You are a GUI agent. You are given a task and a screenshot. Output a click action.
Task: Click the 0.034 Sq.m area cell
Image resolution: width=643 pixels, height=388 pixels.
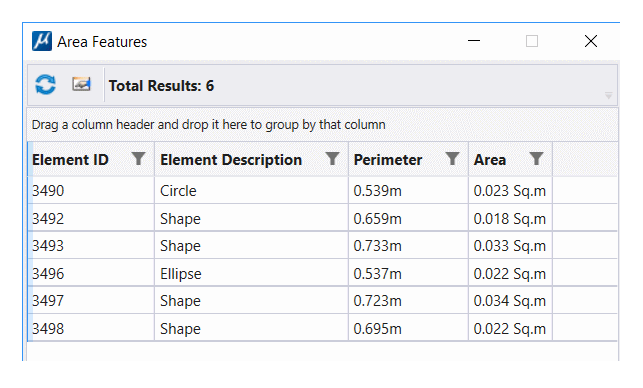tap(511, 300)
